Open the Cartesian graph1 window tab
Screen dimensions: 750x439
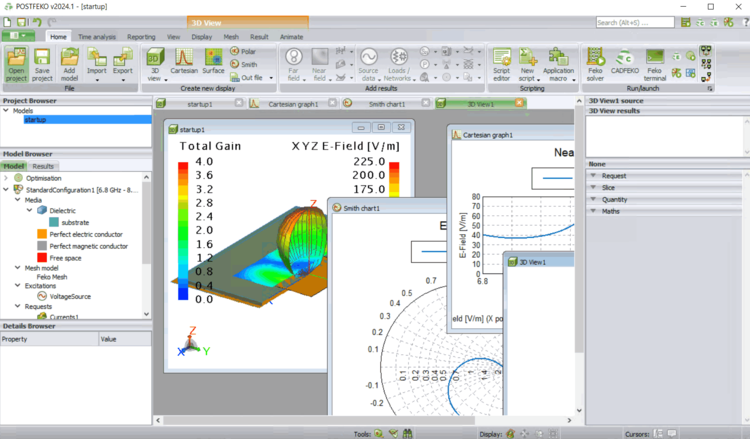click(292, 103)
